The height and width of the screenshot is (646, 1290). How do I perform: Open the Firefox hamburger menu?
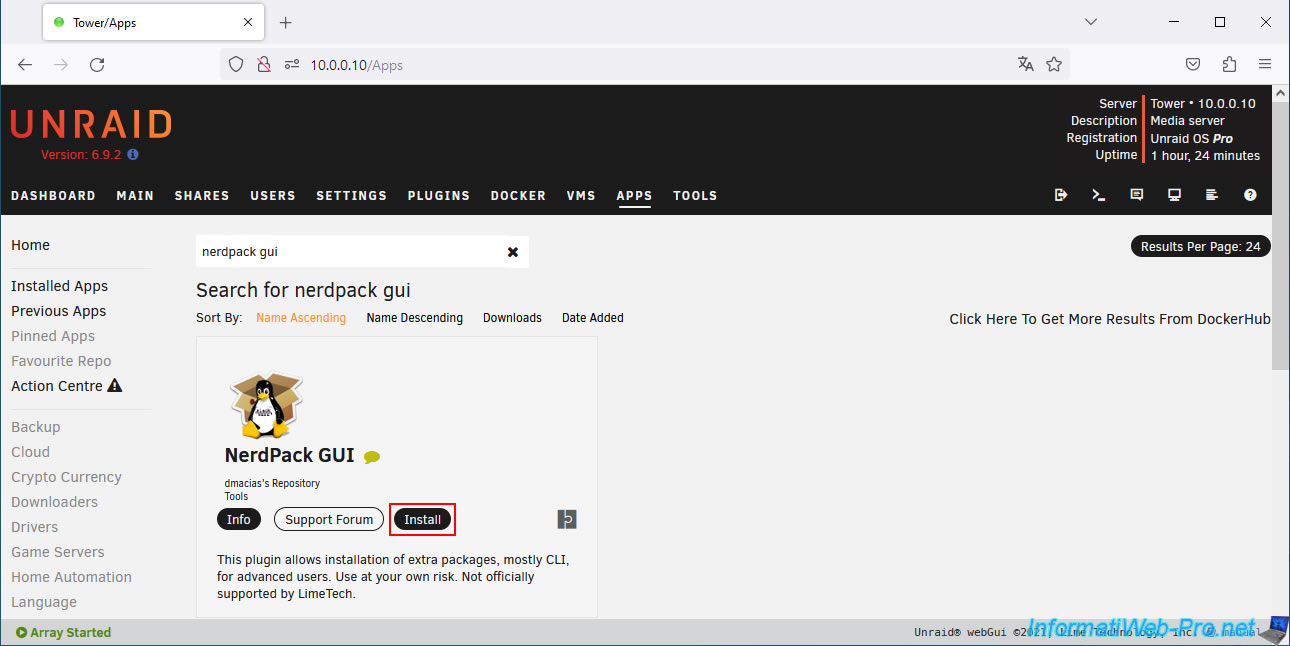1265,64
